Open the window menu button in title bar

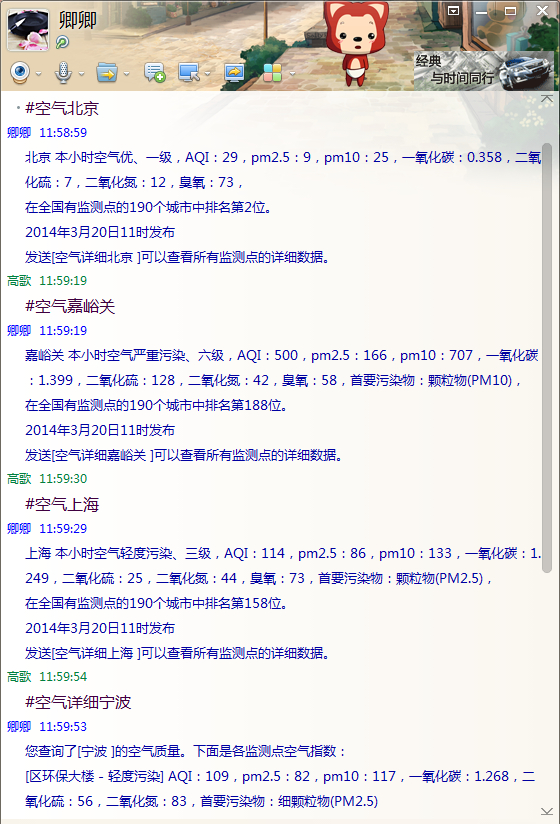tap(453, 11)
